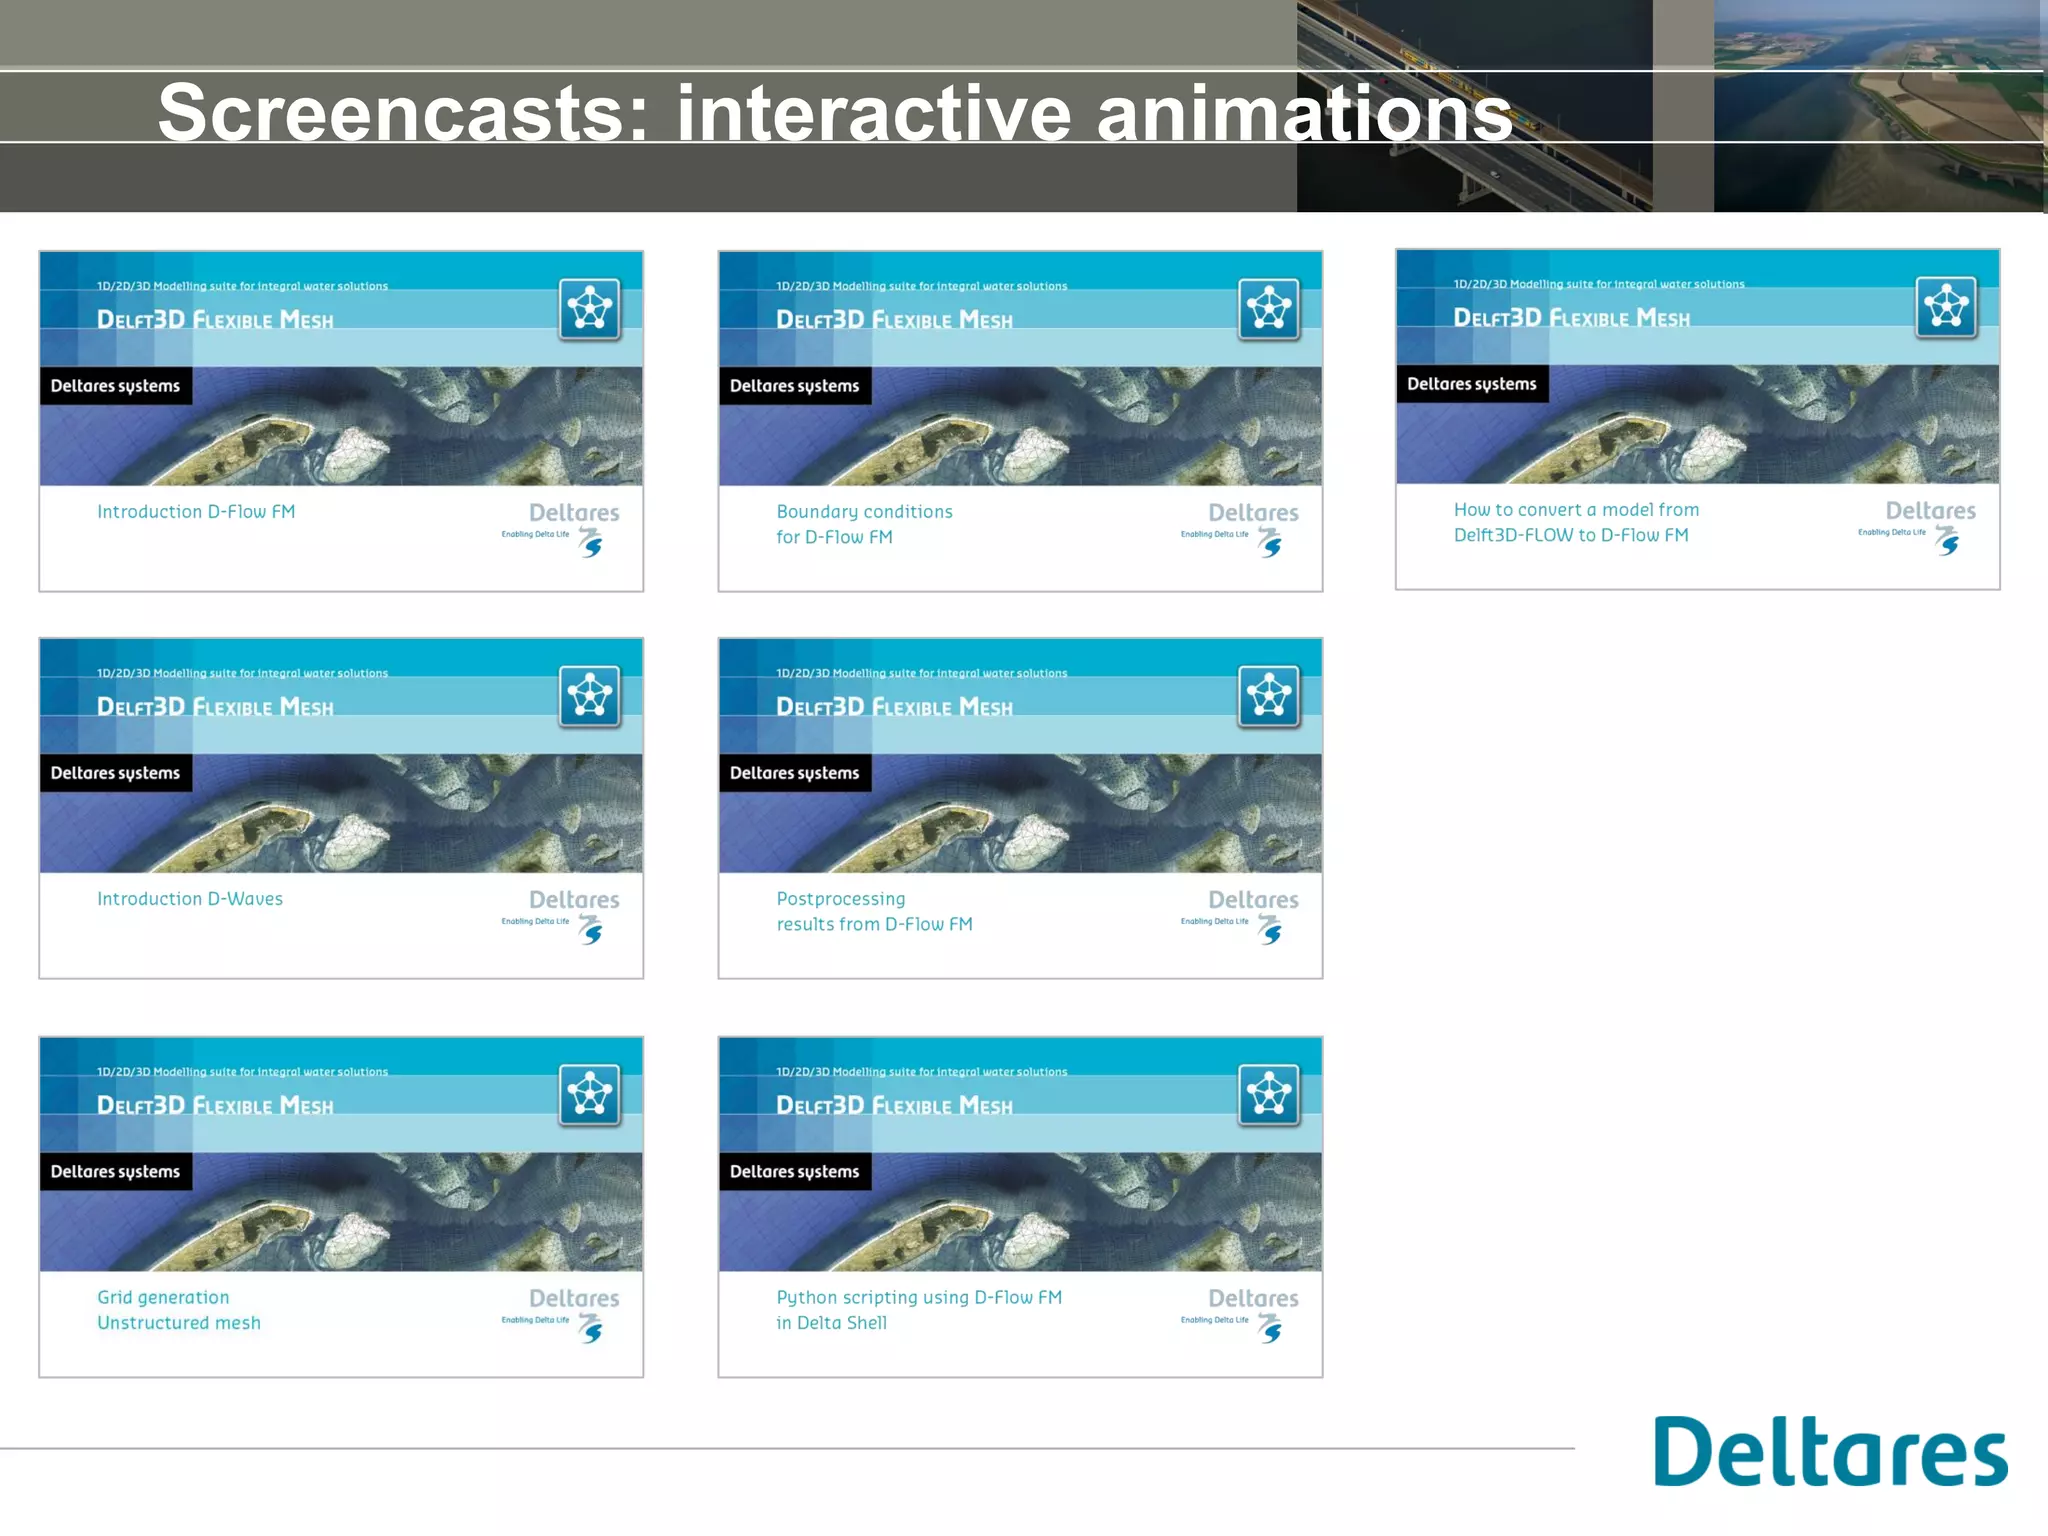The image size is (2048, 1536).
Task: Click Deltares logo on Python scripting card
Action: (1240, 1315)
